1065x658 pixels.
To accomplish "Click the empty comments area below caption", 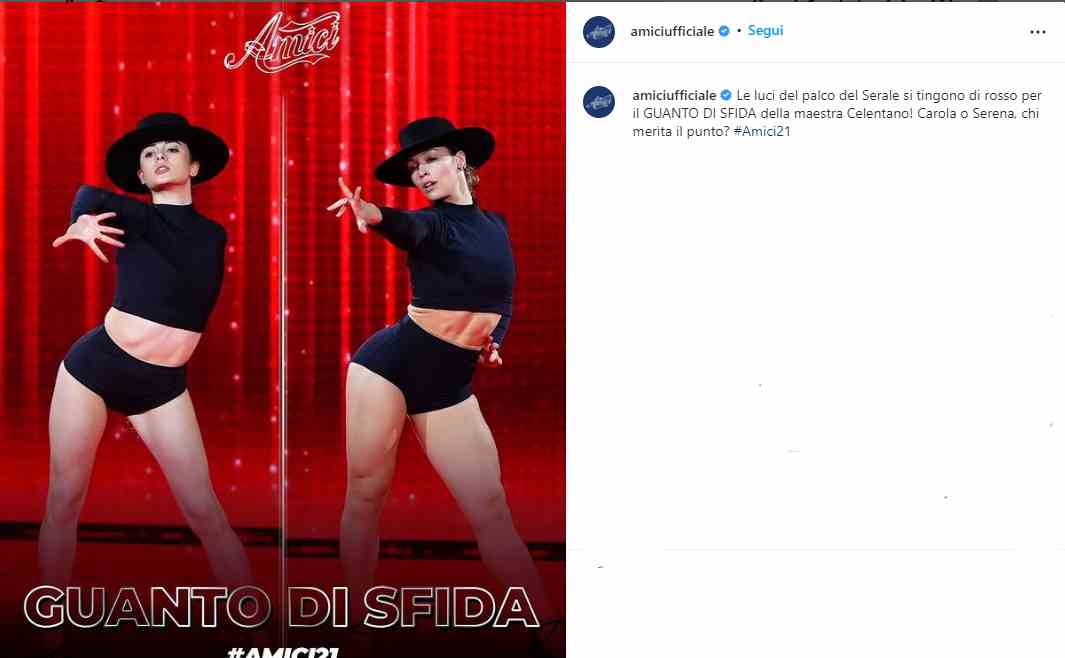I will click(x=815, y=346).
